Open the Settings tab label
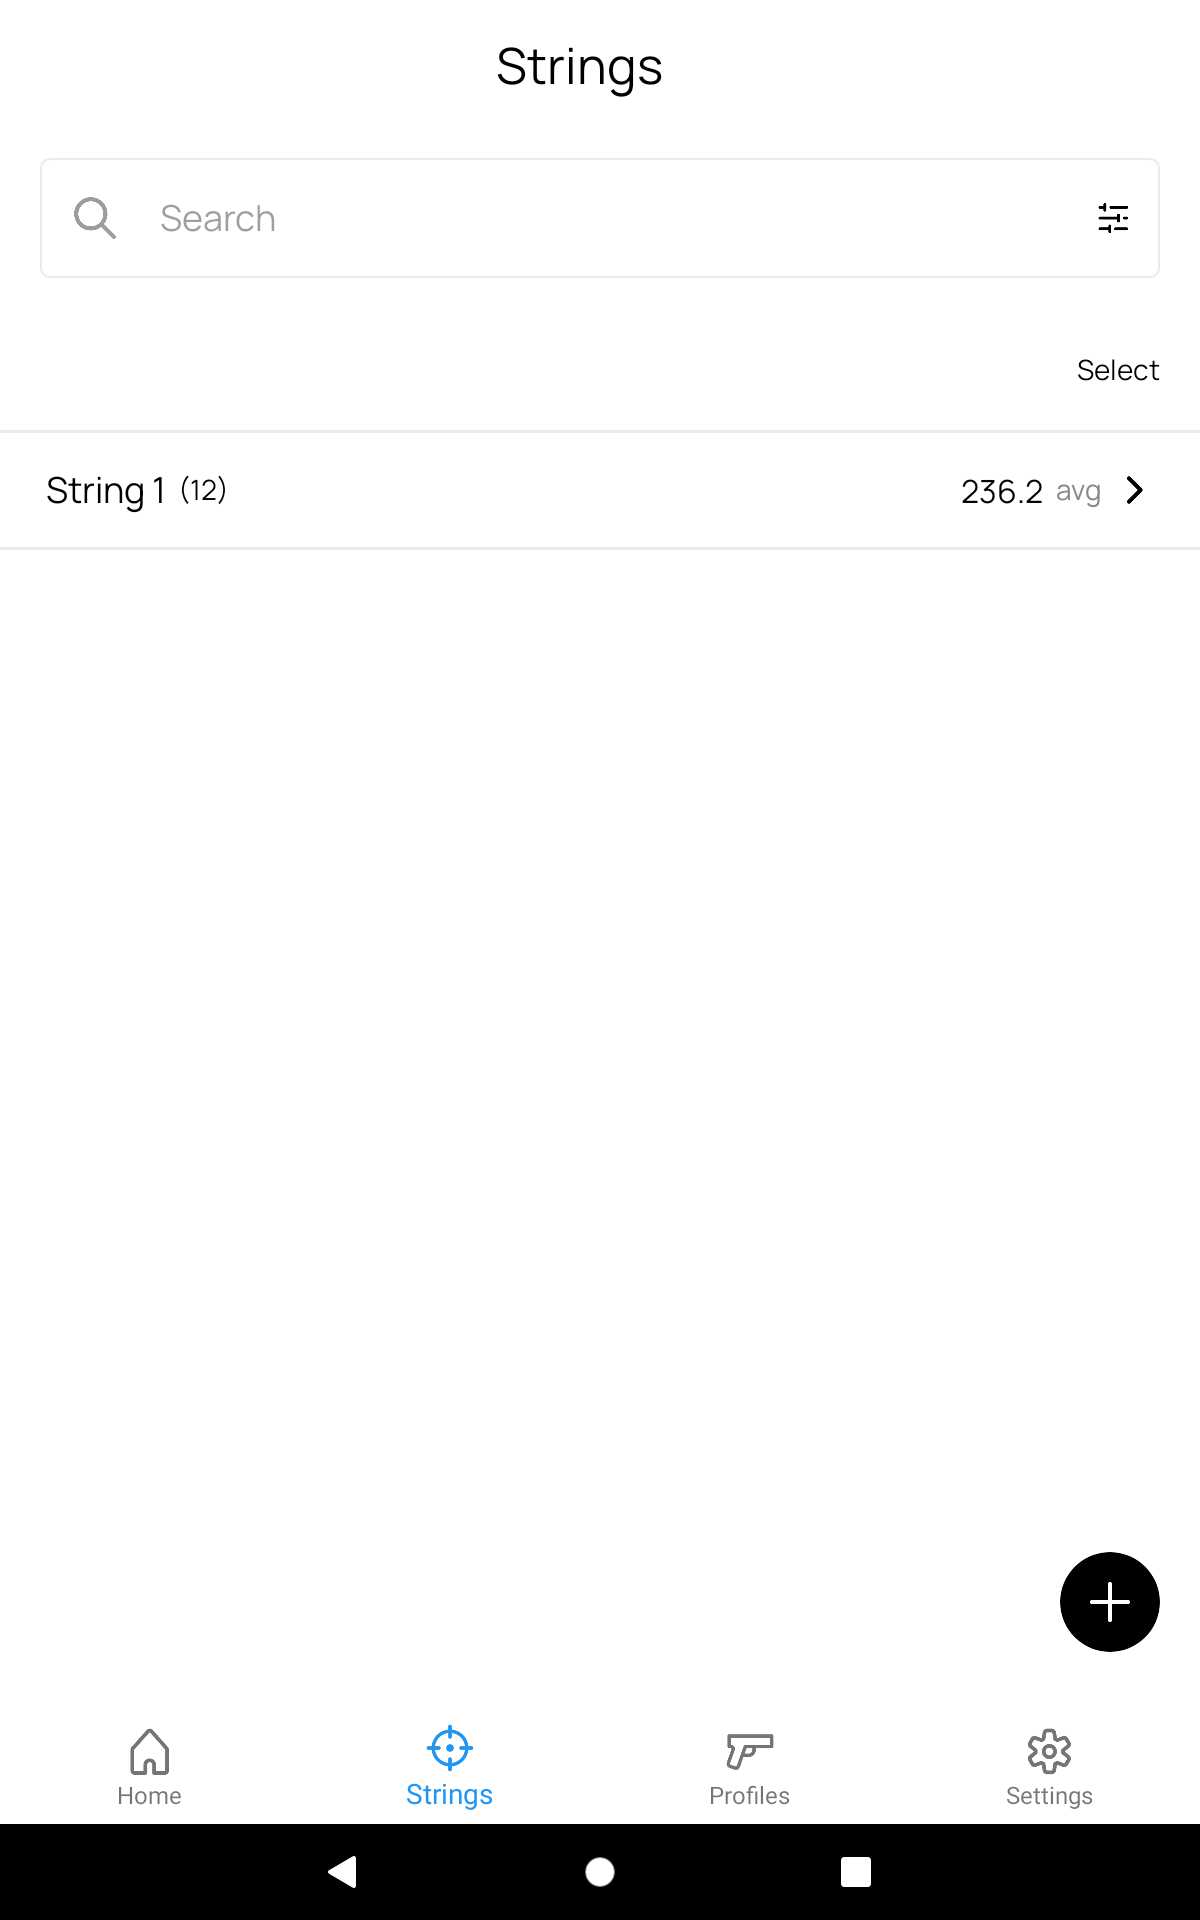Viewport: 1200px width, 1920px height. pyautogui.click(x=1050, y=1796)
